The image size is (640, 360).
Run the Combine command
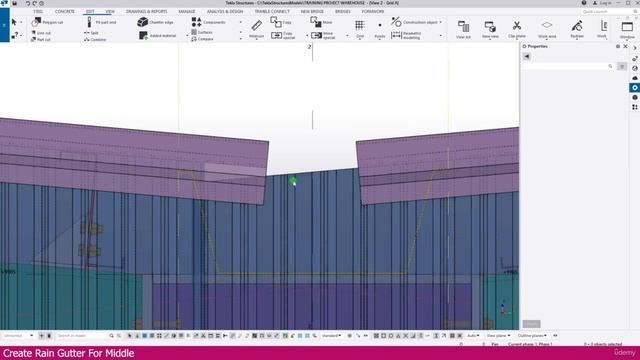95,40
